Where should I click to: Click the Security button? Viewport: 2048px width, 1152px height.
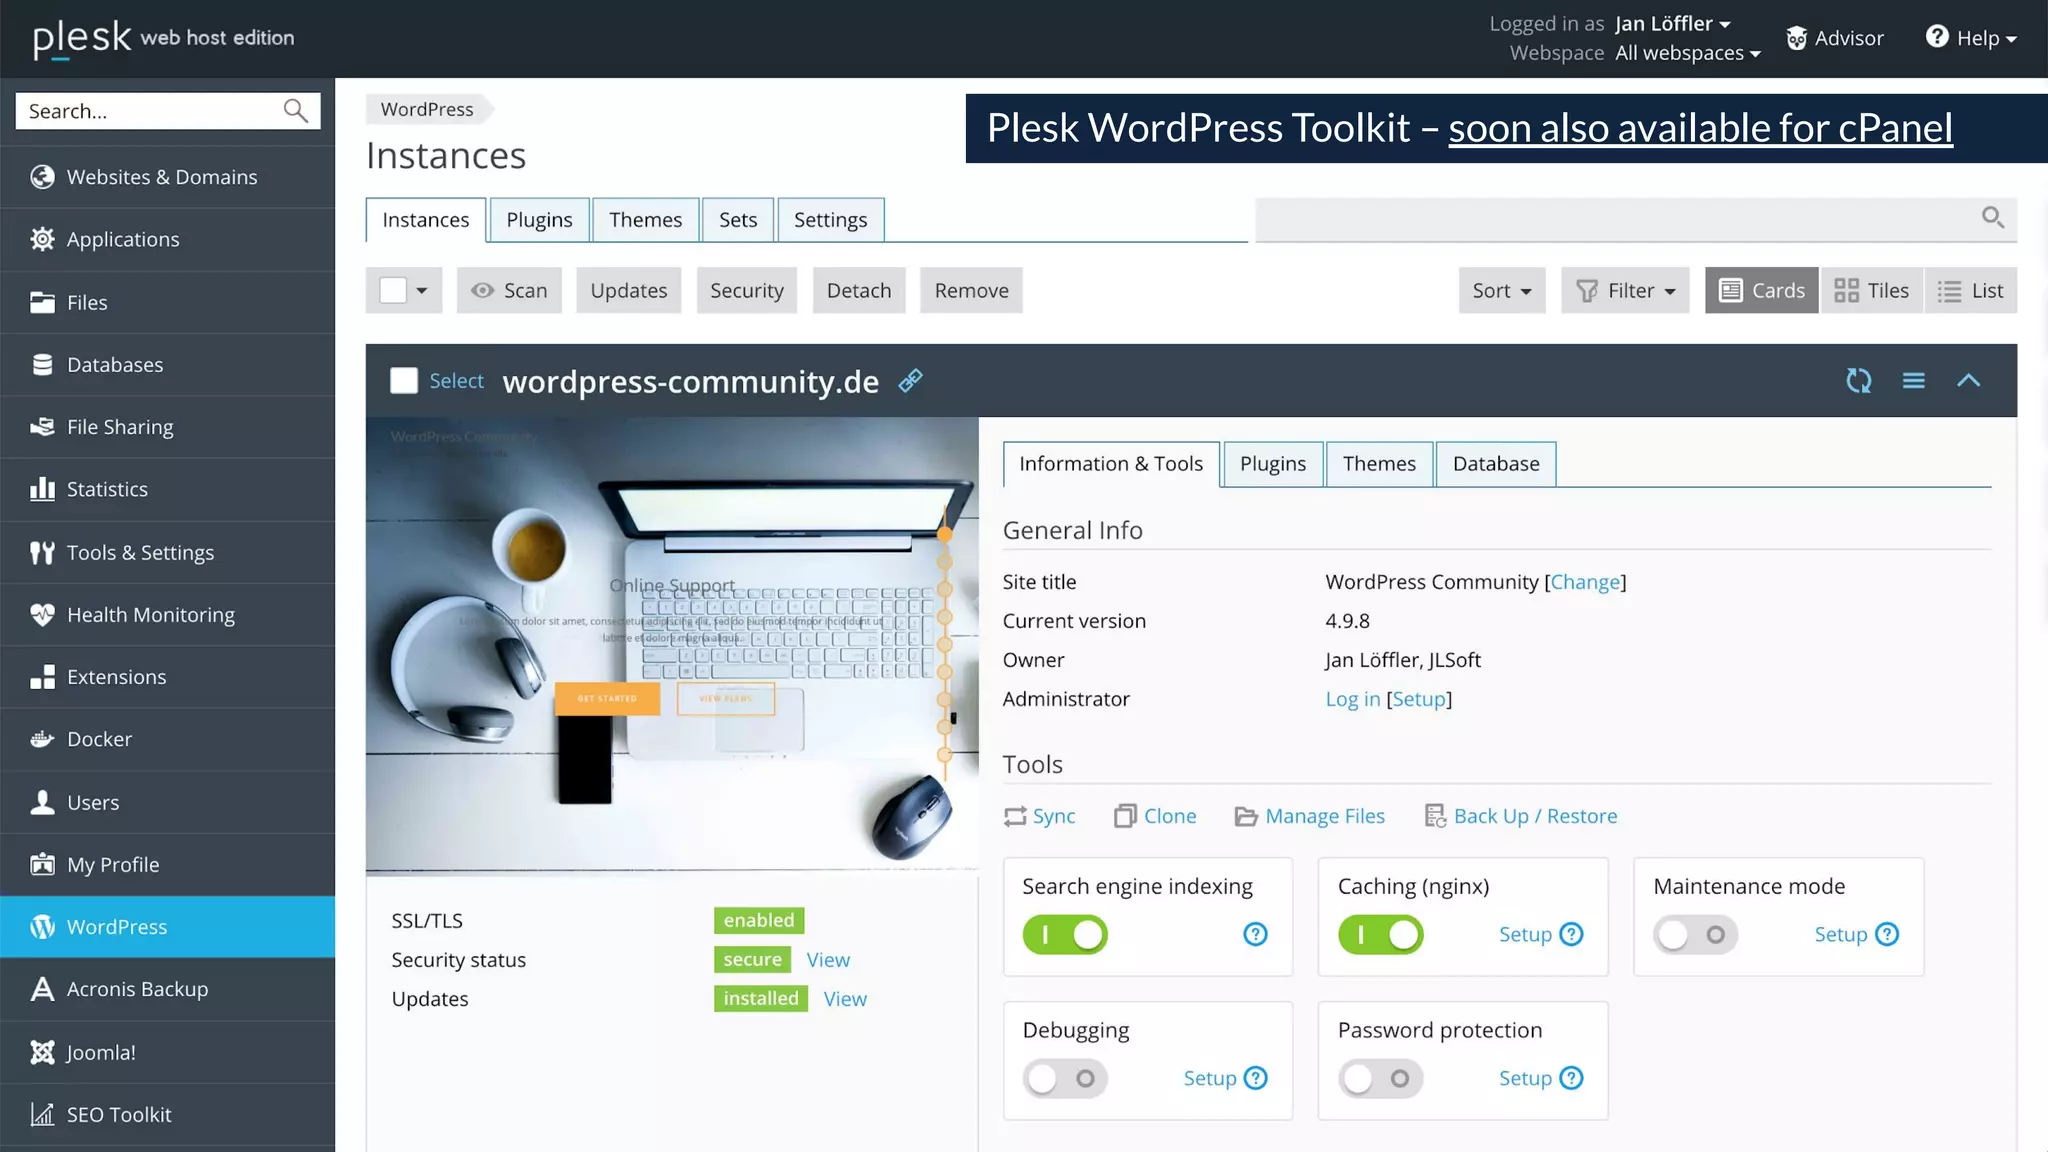click(x=746, y=290)
